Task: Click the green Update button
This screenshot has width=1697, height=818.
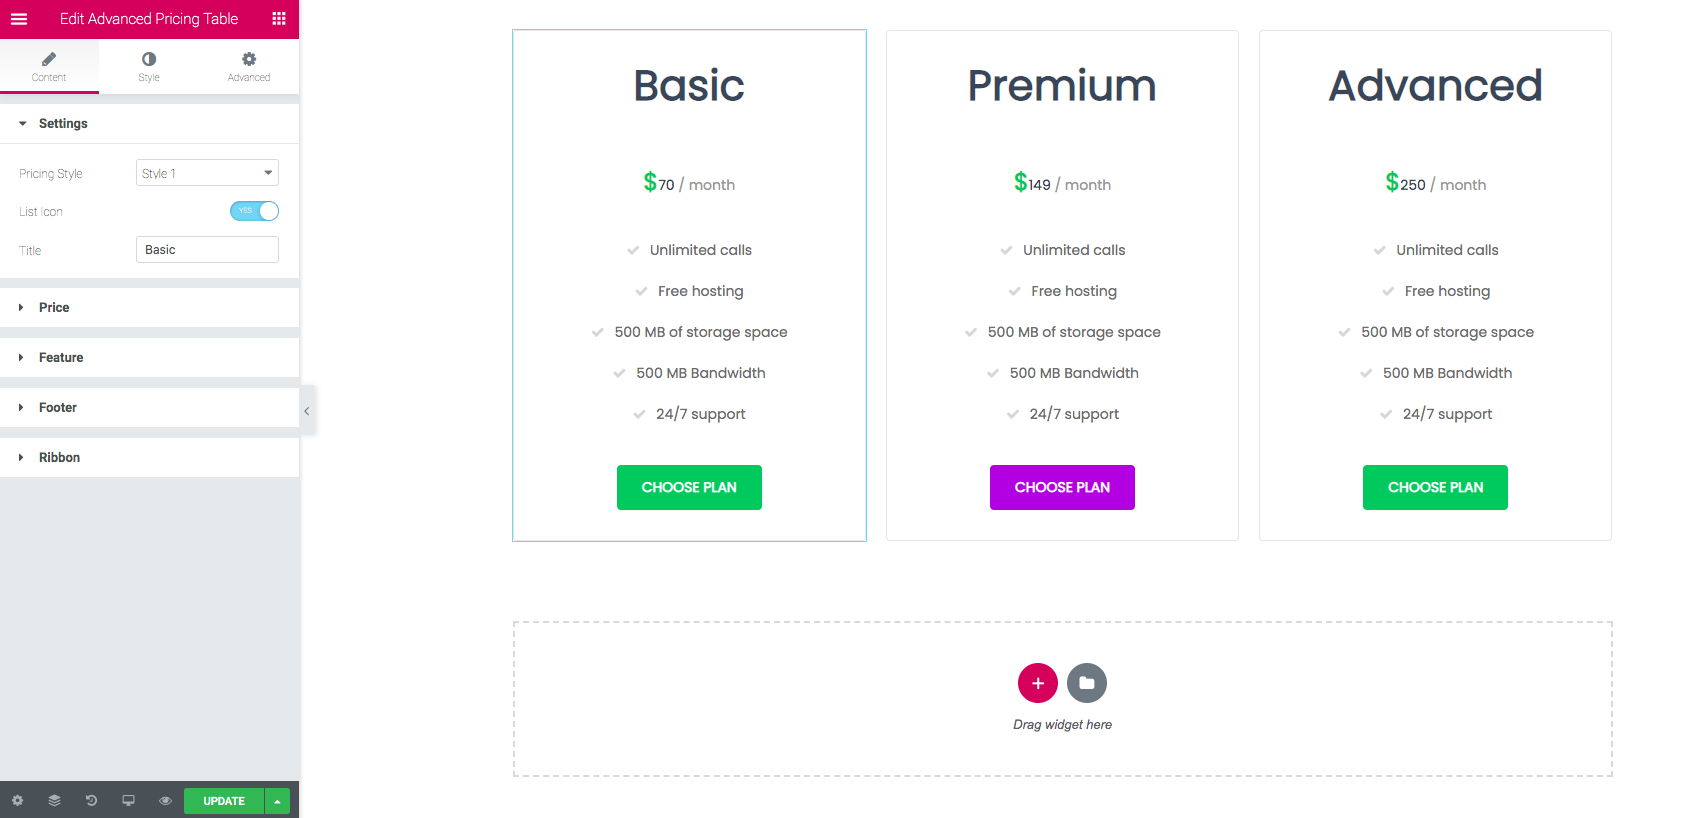Action: (x=224, y=801)
